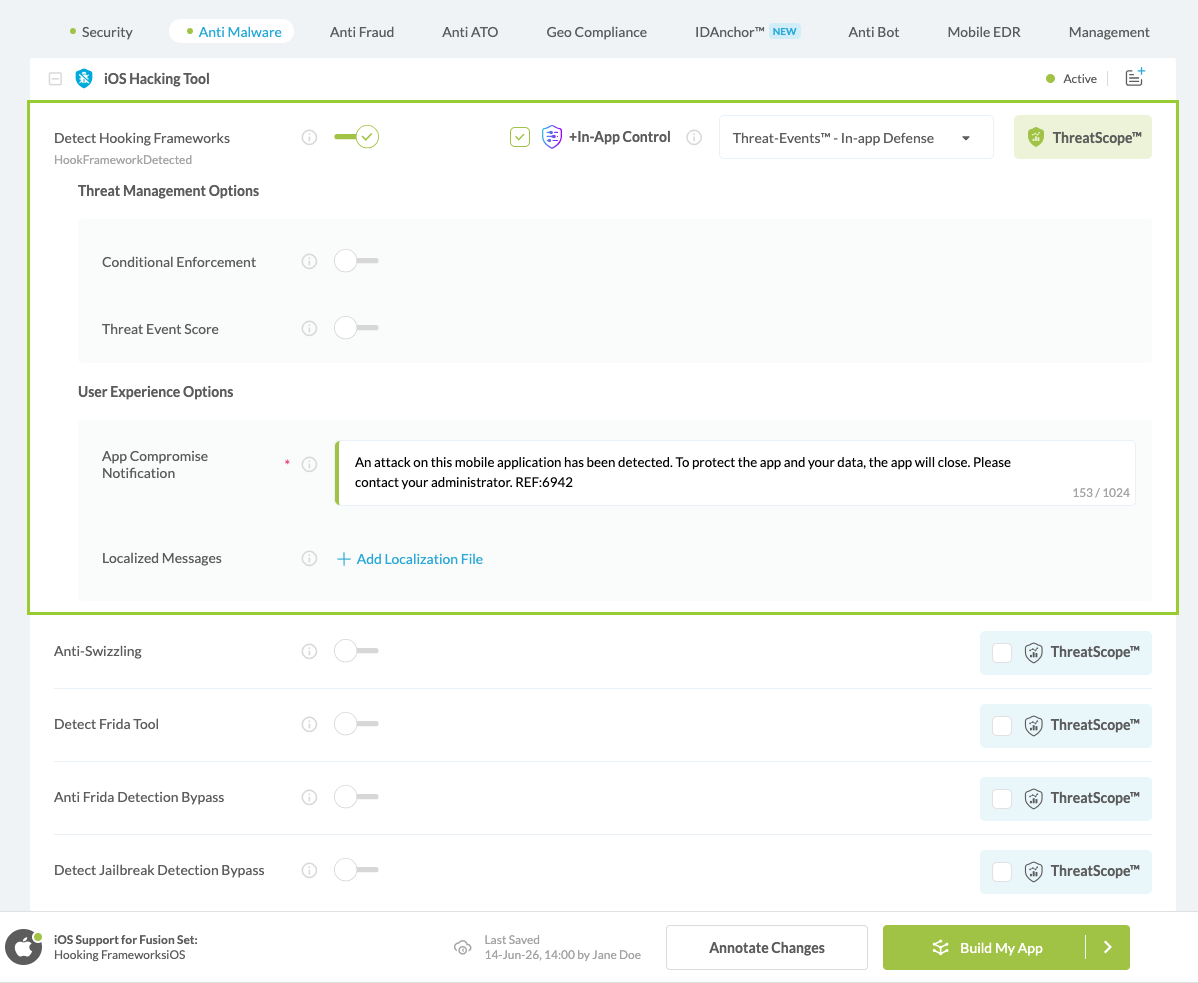
Task: Turn on Detect Jailbreak Detection Bypass toggle
Action: pos(356,869)
